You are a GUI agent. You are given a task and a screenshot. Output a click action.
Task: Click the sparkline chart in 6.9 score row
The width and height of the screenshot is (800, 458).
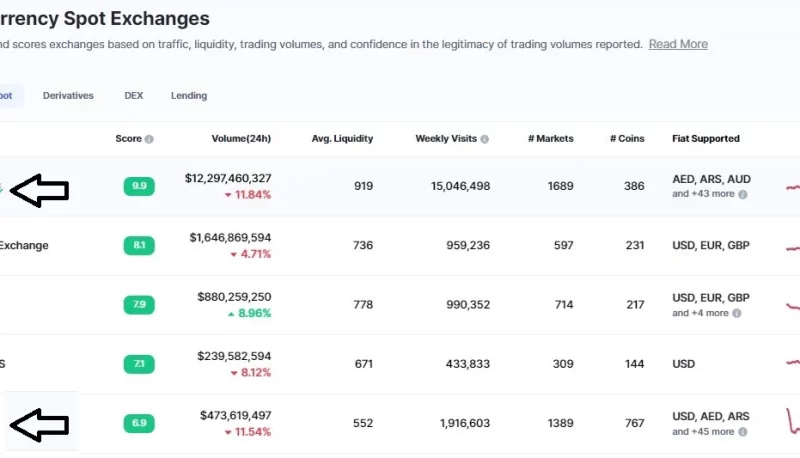(x=792, y=421)
